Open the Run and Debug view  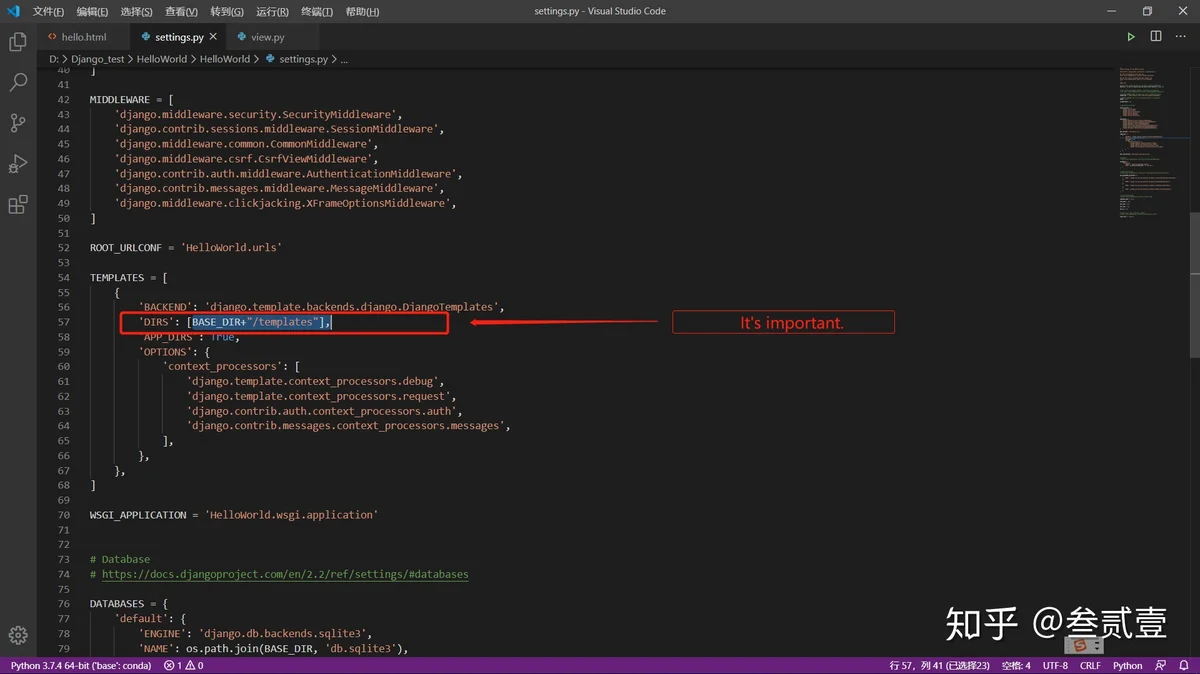18,164
